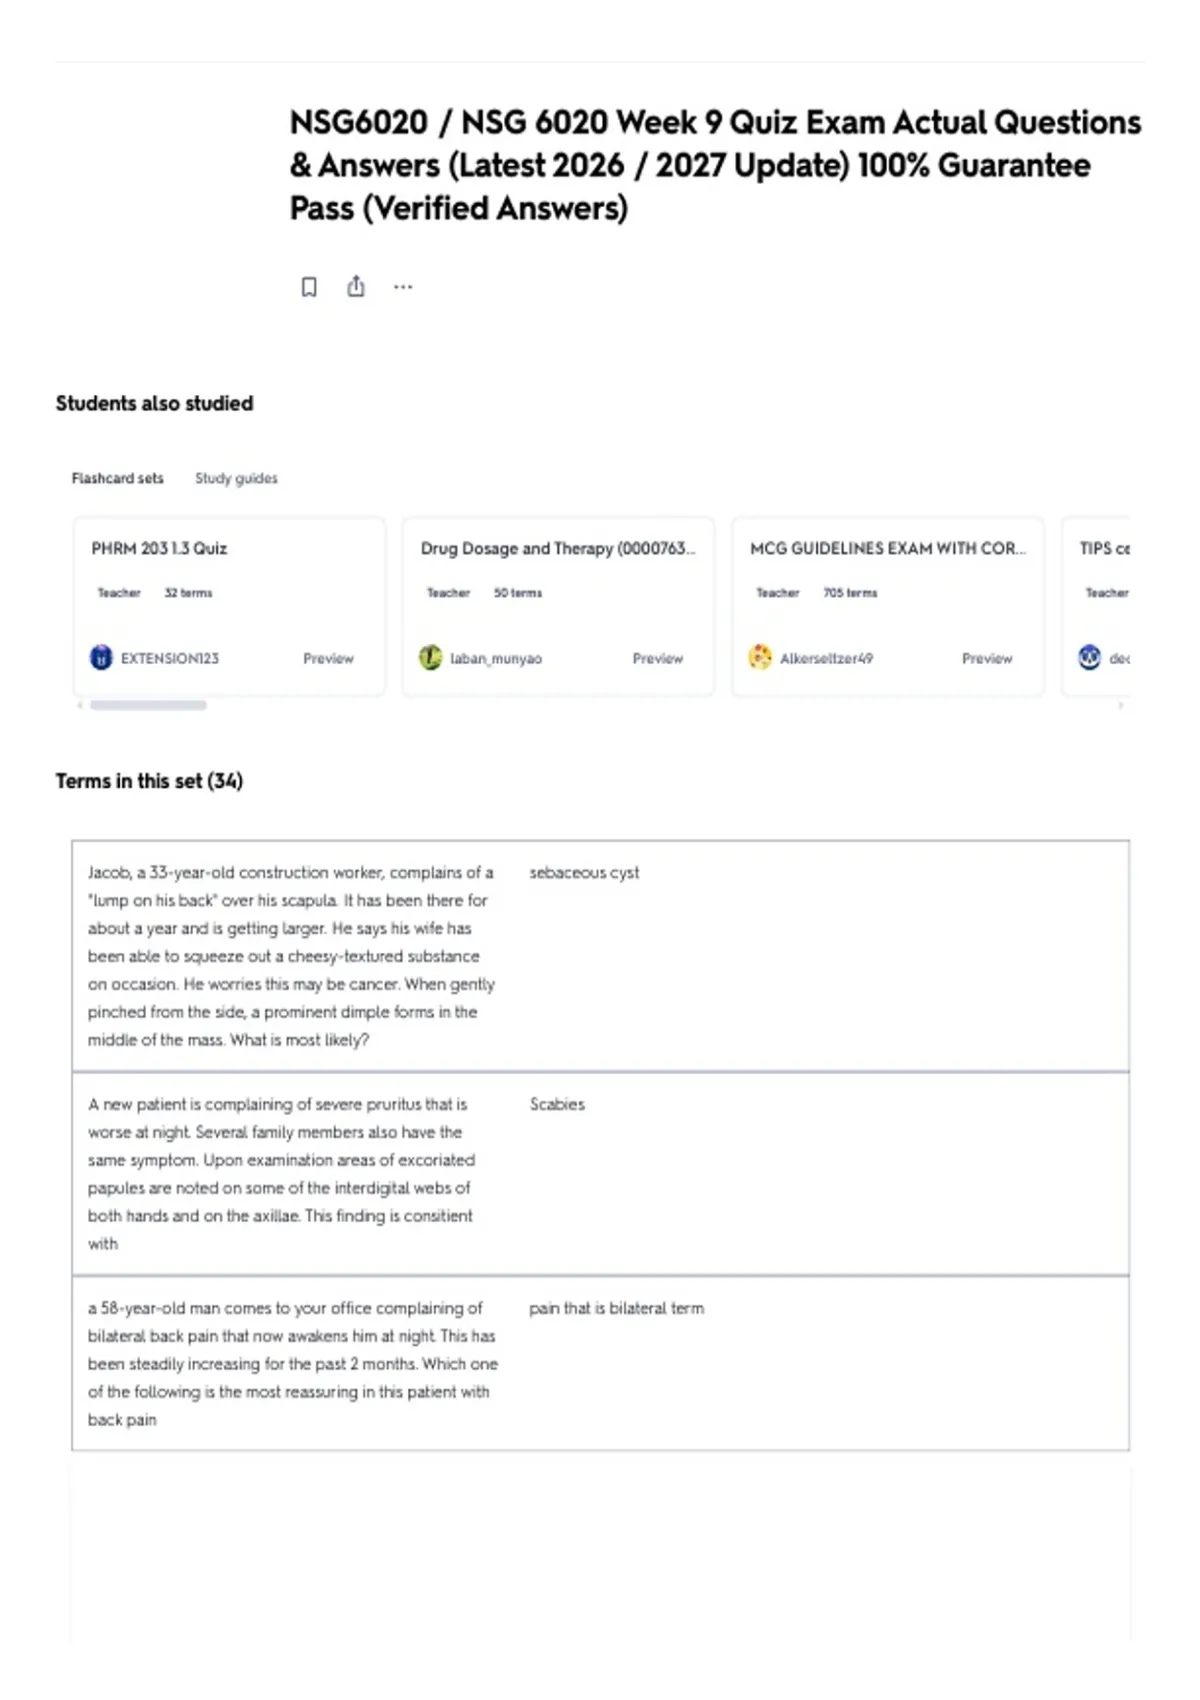Select the Scabies answer term row
This screenshot has width=1200, height=1700.
[601, 1174]
